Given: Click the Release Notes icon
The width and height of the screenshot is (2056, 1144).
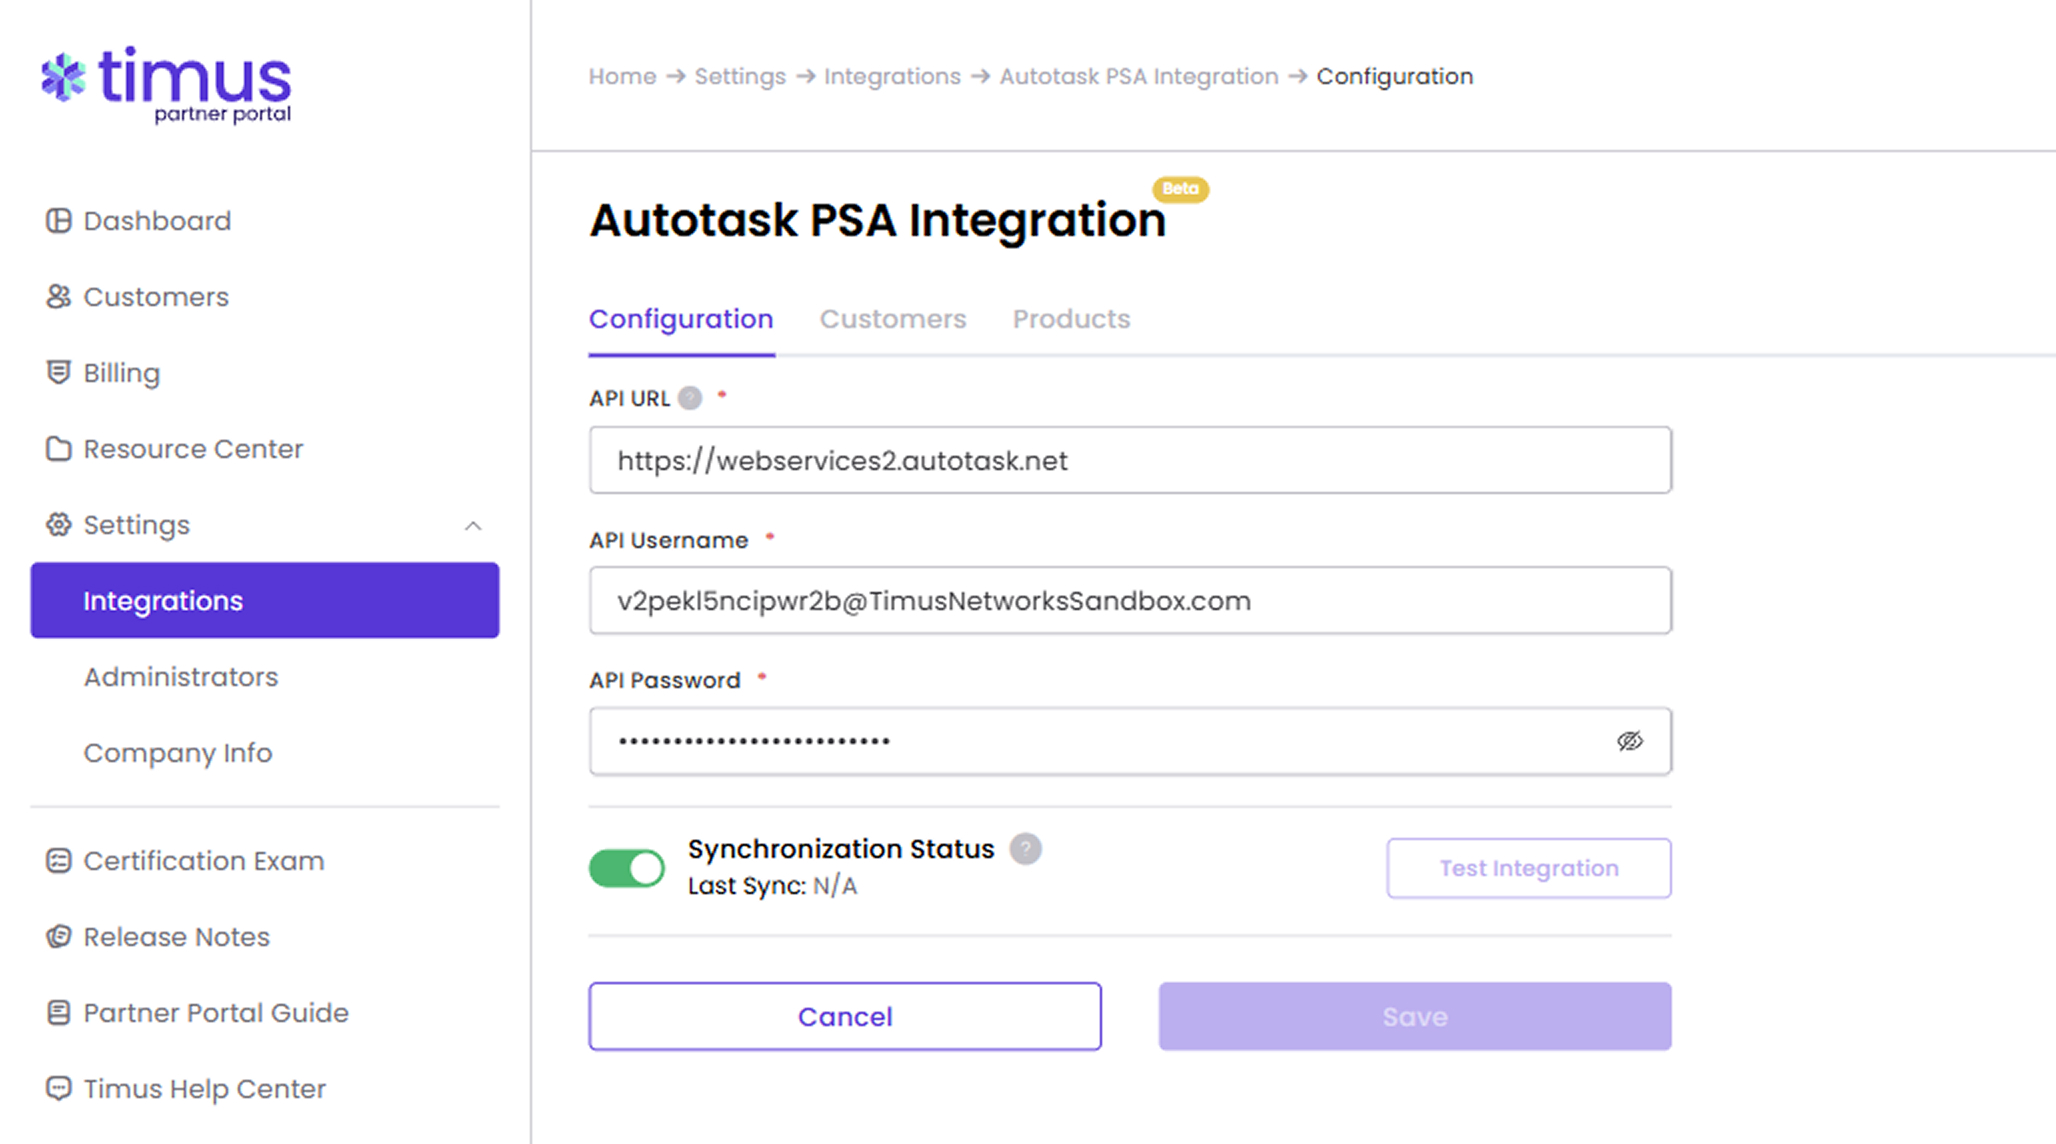Looking at the screenshot, I should 59,937.
